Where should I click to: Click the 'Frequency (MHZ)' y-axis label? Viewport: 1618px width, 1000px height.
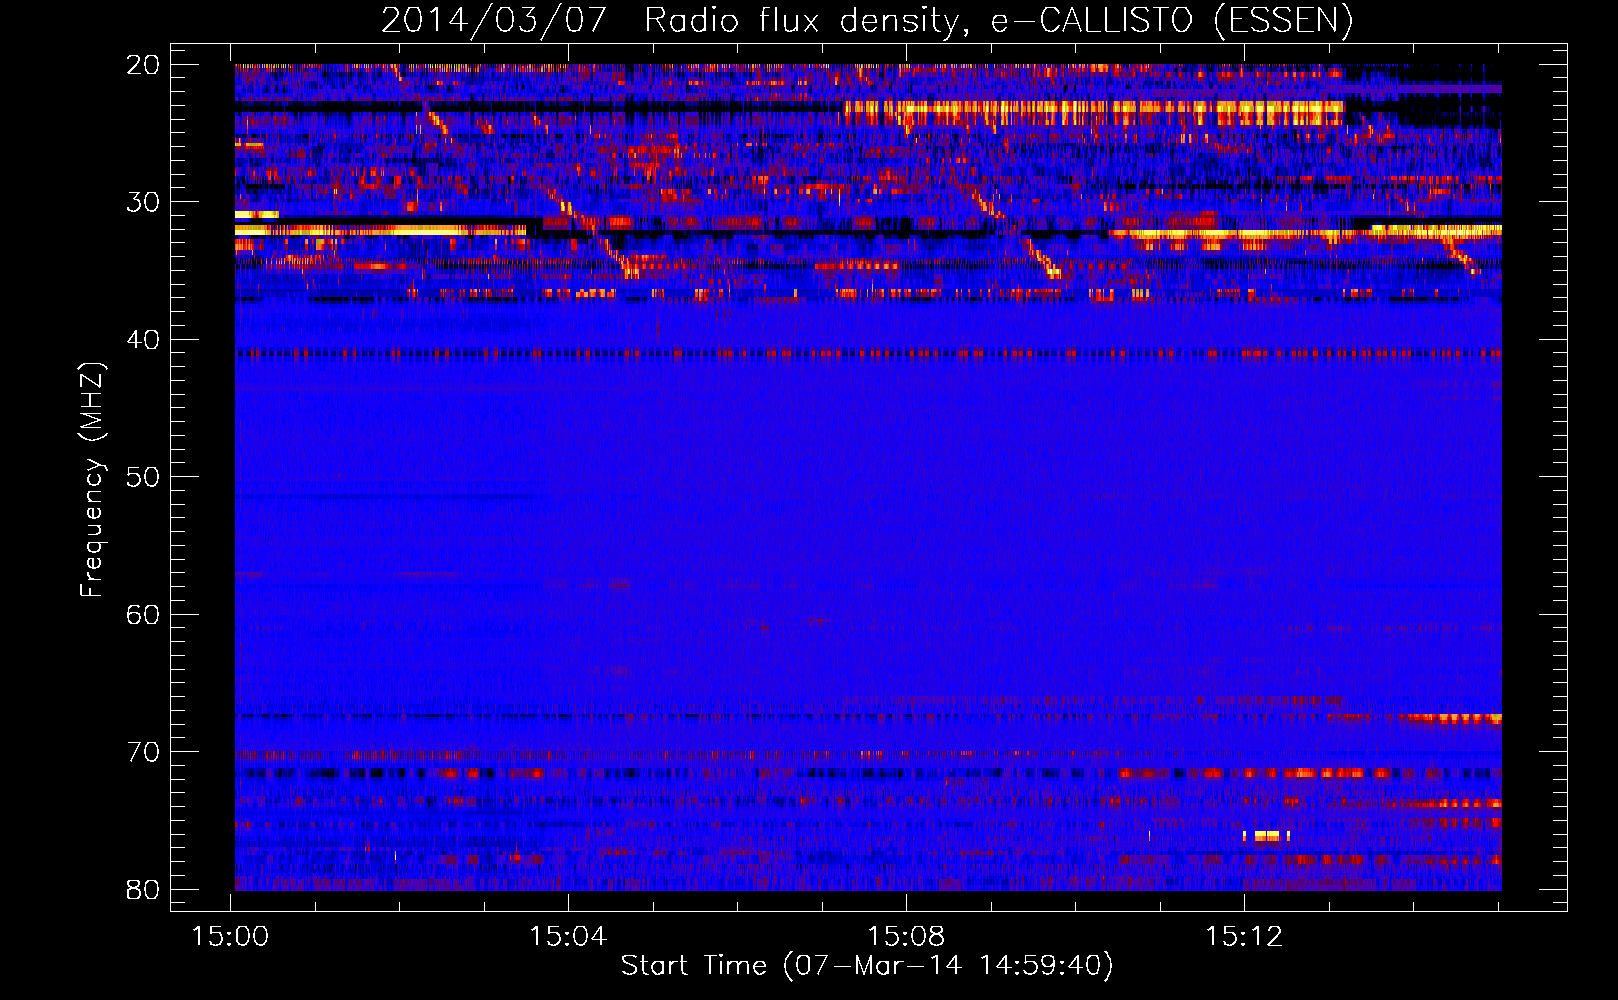coord(92,480)
